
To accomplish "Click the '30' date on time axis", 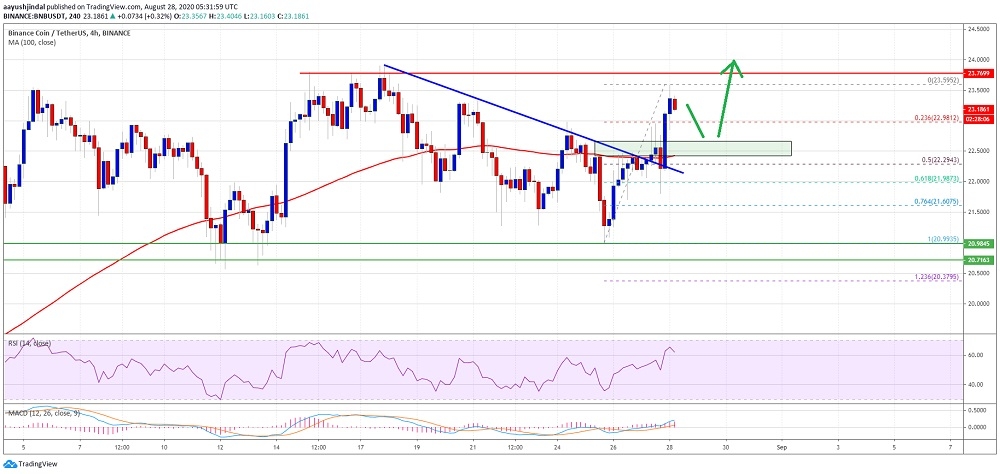I will pos(726,448).
